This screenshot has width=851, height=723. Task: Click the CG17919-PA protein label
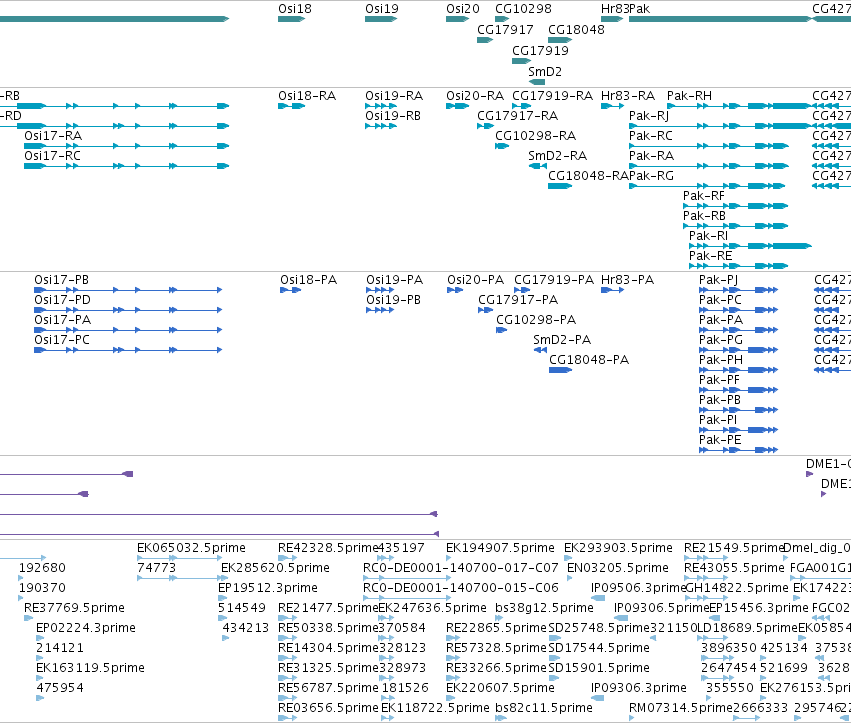(x=554, y=280)
